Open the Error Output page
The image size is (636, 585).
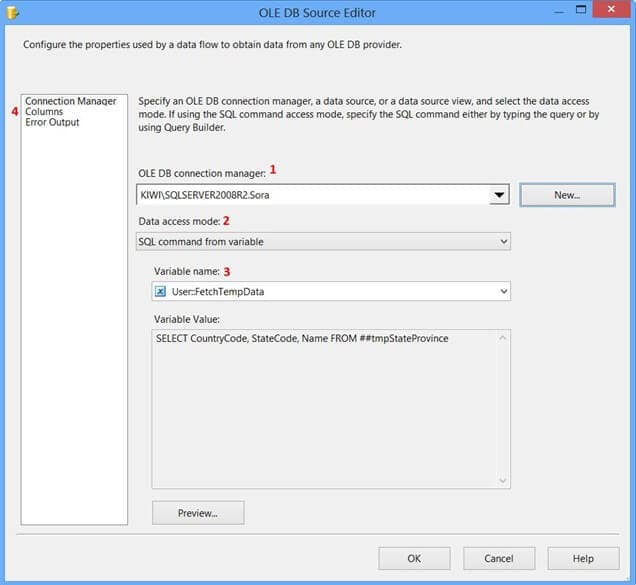click(52, 123)
